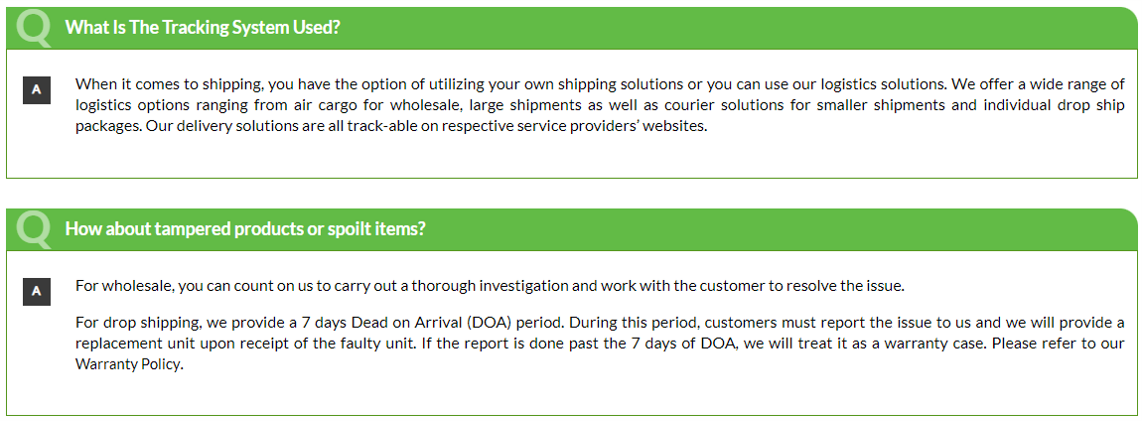Open the Warranty Policy reference
Screen dimensions: 1142x421
pyautogui.click(x=127, y=365)
